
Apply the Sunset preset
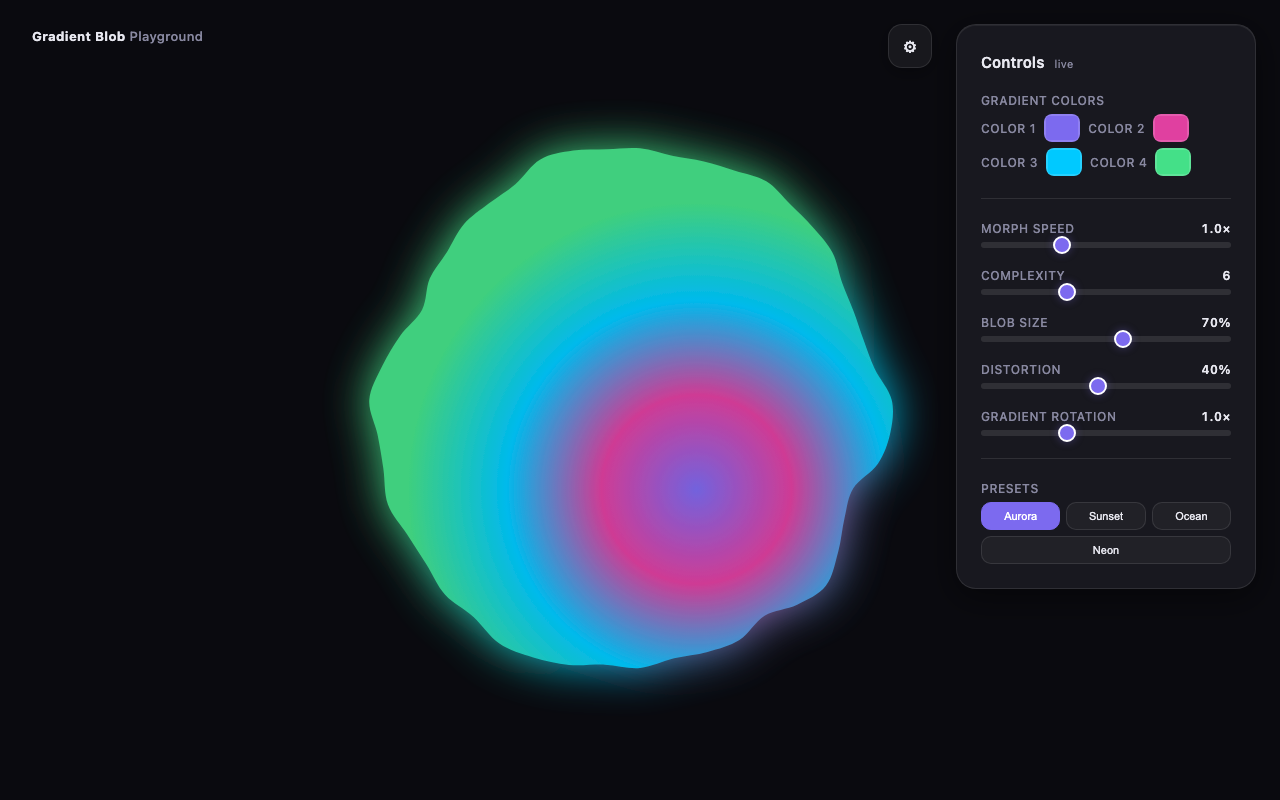coord(1106,516)
